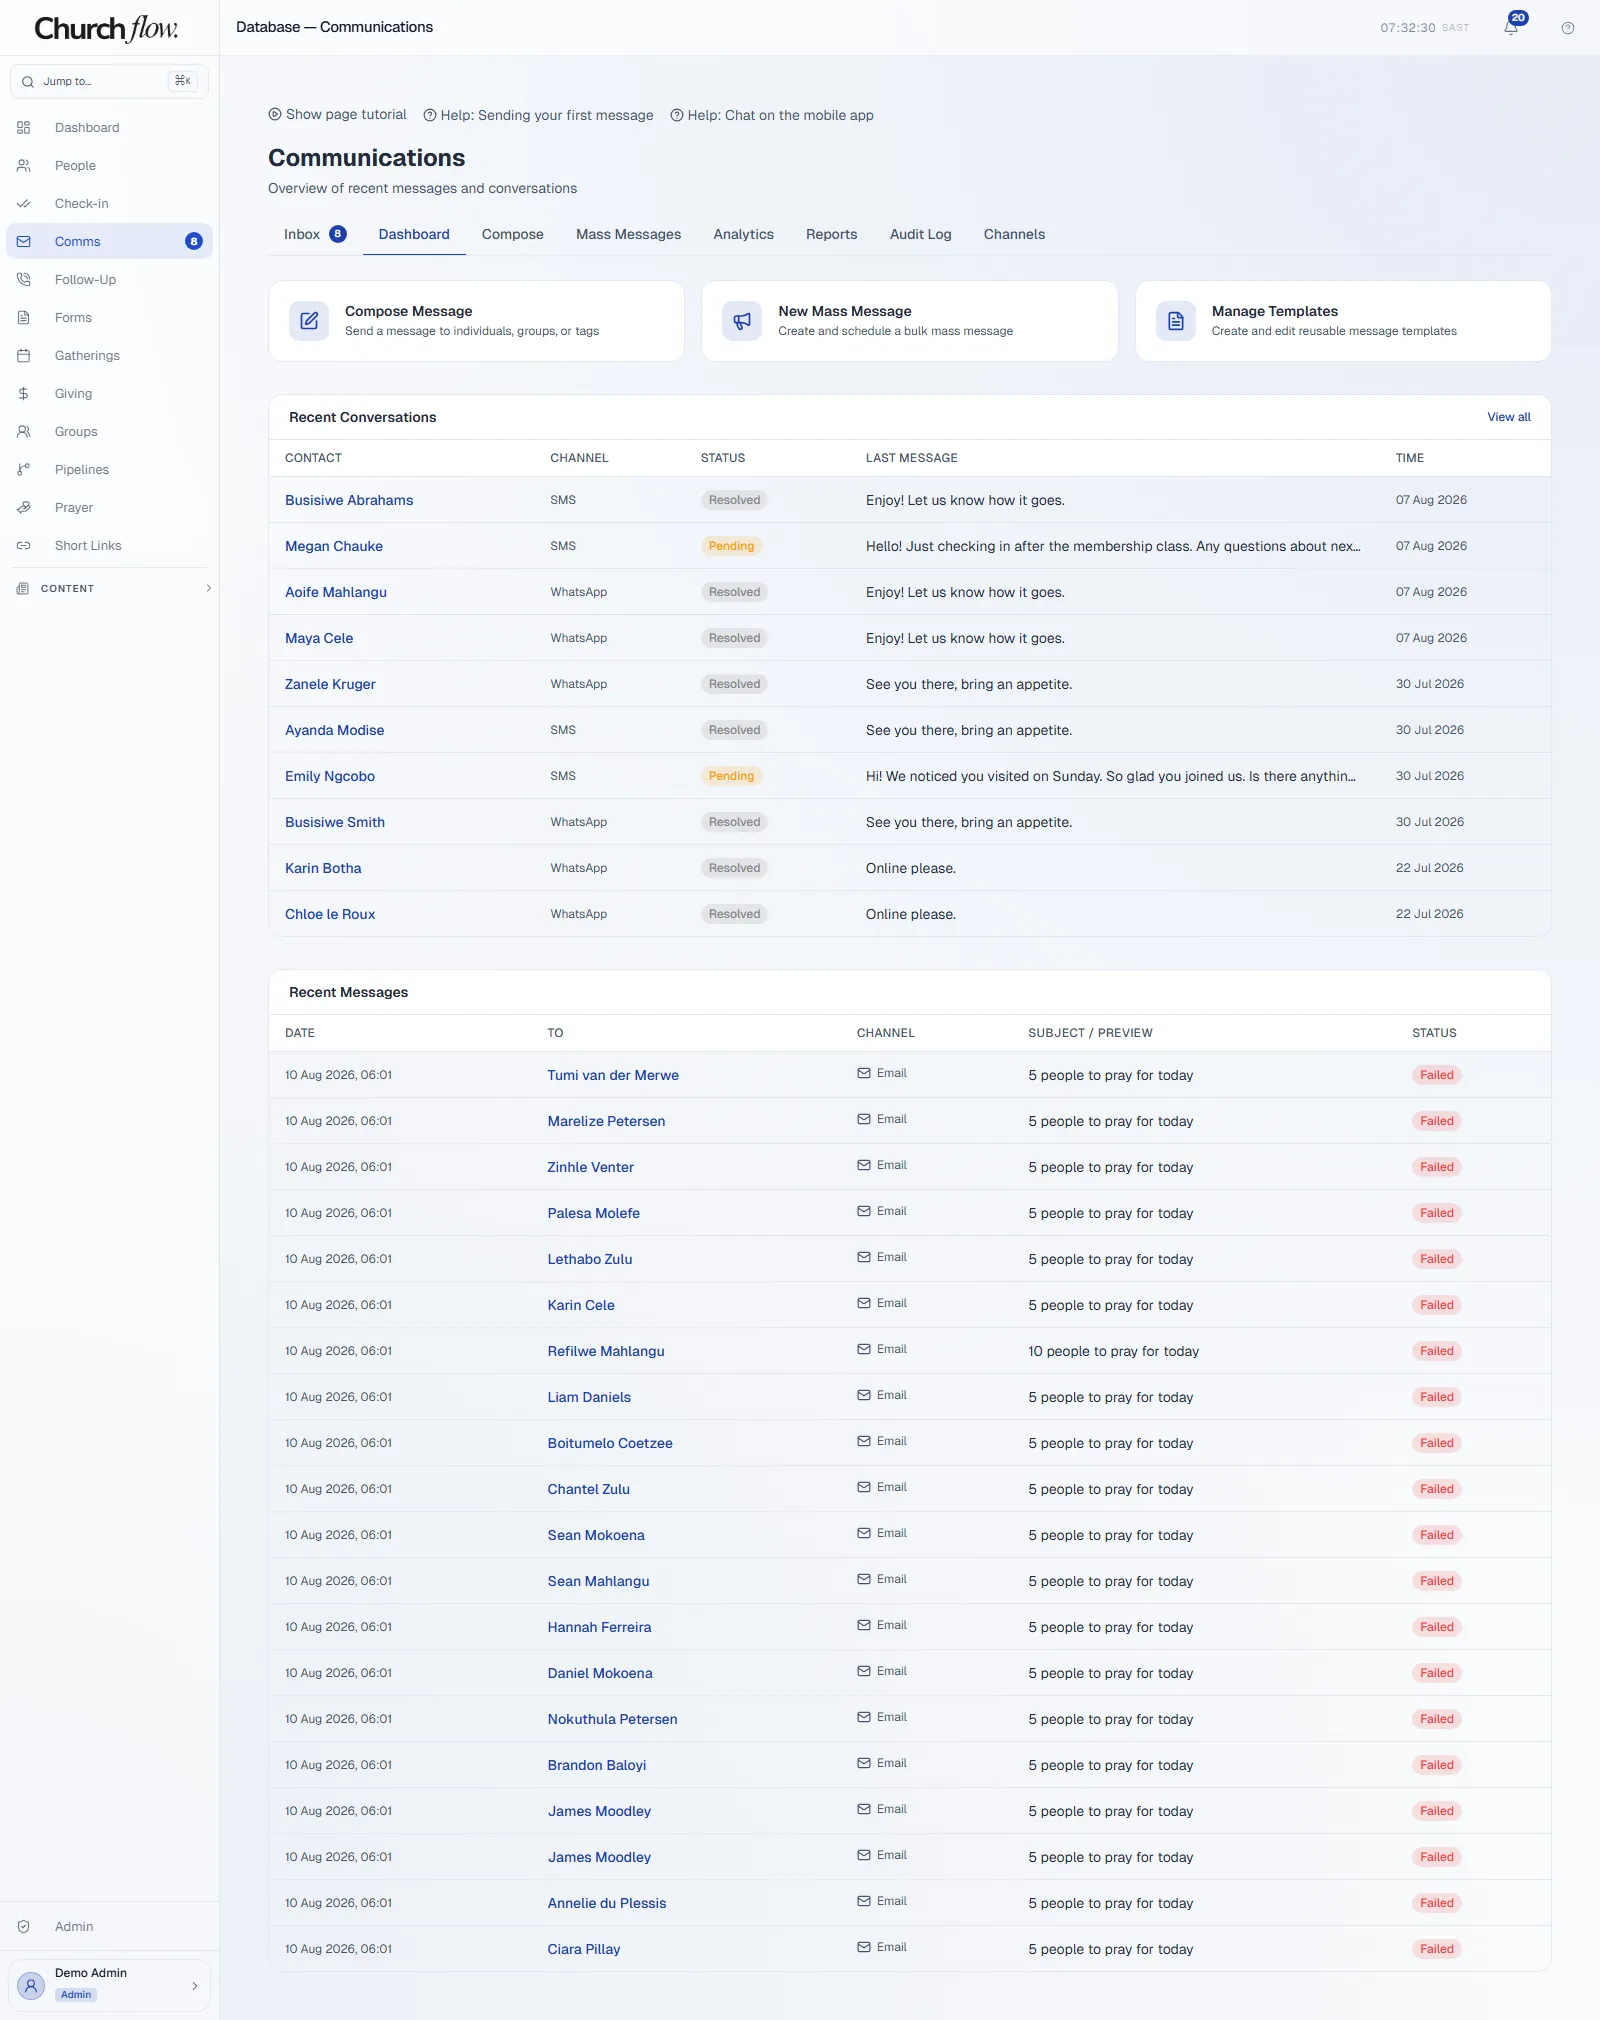Click Show page tutorial

[338, 115]
